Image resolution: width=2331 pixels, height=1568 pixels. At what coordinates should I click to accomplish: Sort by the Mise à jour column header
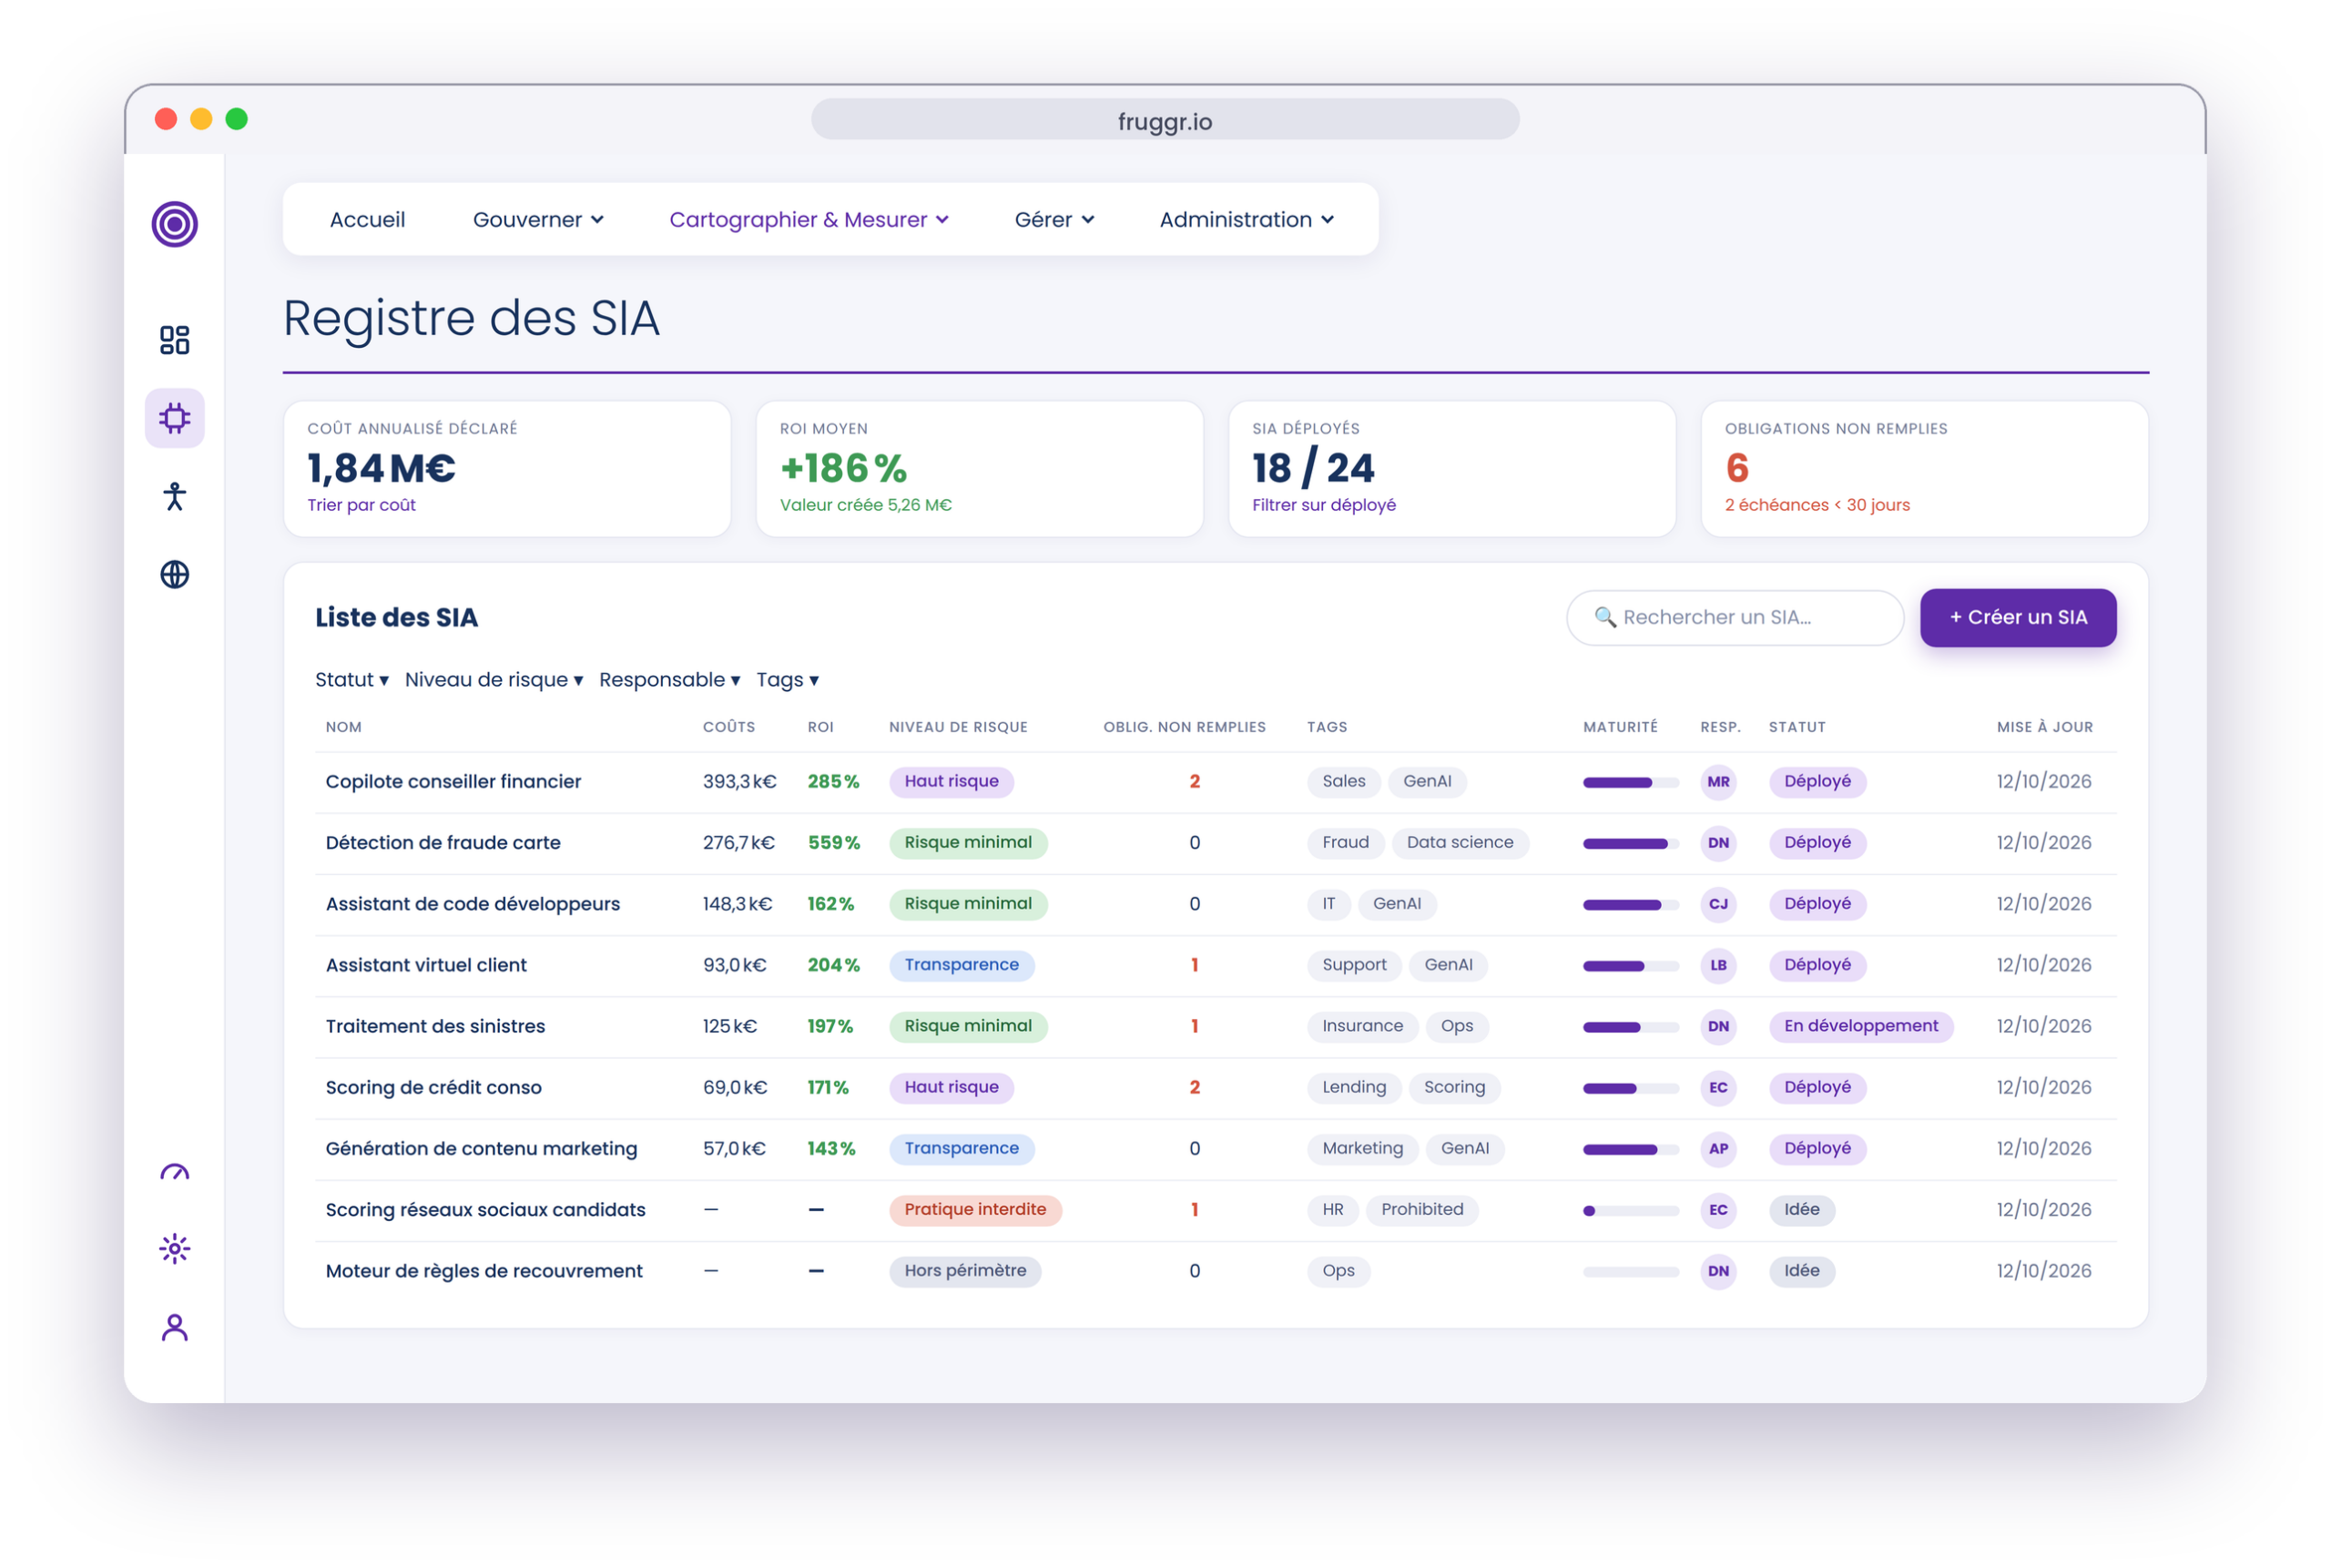click(2045, 727)
